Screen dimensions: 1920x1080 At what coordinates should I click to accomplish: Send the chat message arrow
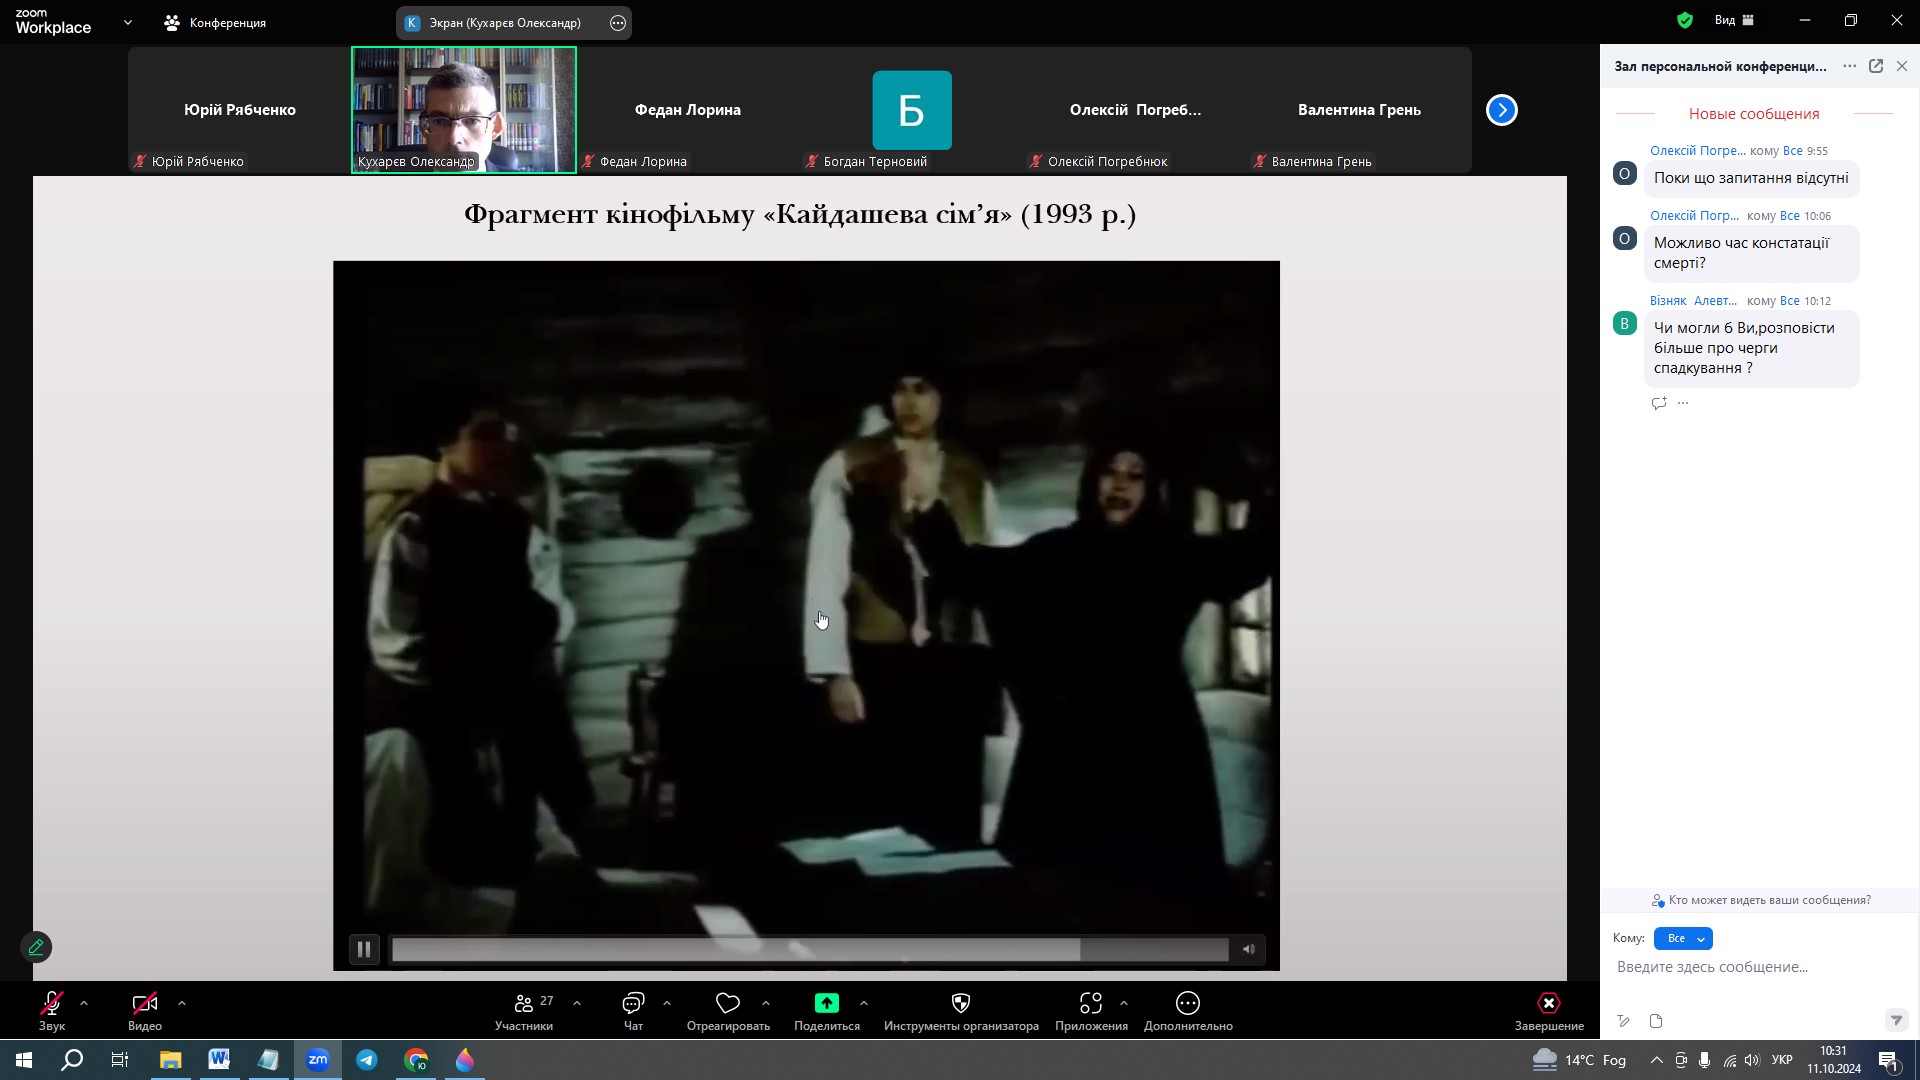tap(1896, 1021)
